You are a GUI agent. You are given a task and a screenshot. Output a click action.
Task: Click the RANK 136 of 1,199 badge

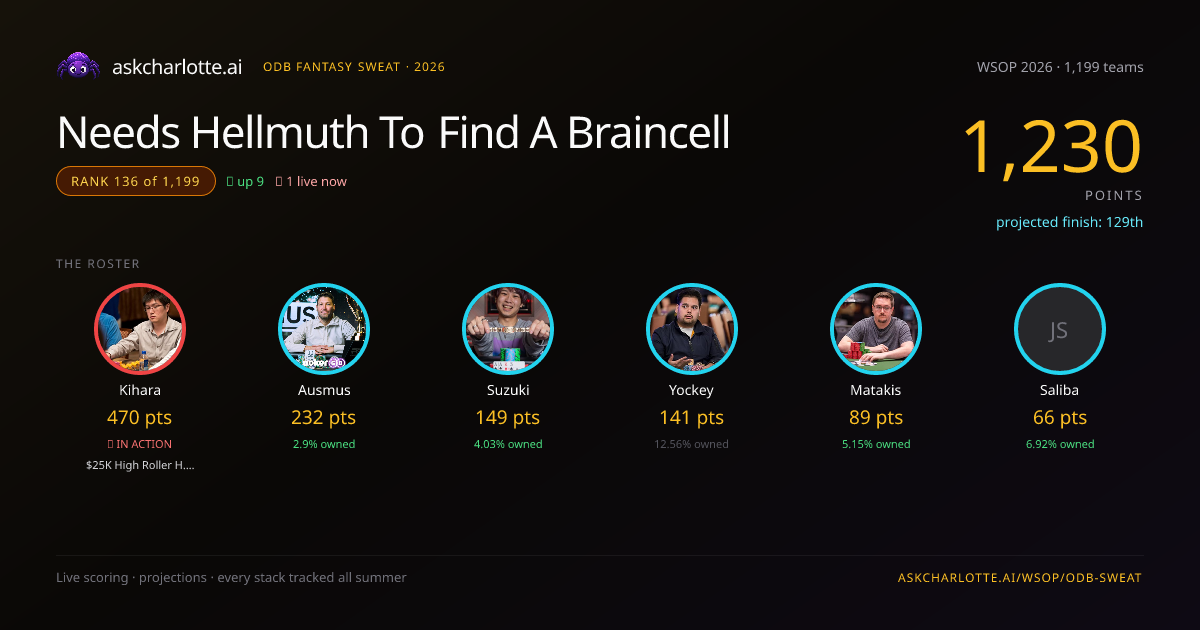point(136,181)
